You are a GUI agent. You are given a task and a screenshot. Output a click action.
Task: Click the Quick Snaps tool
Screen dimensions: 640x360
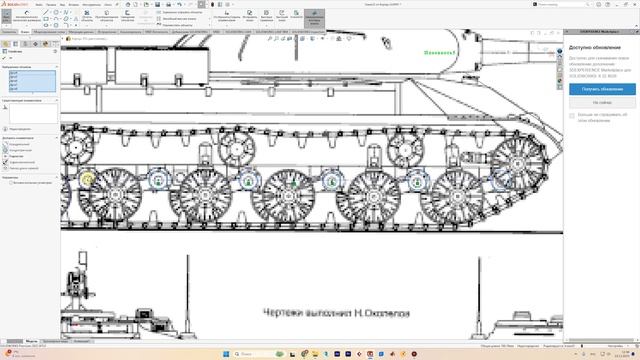coord(267,16)
